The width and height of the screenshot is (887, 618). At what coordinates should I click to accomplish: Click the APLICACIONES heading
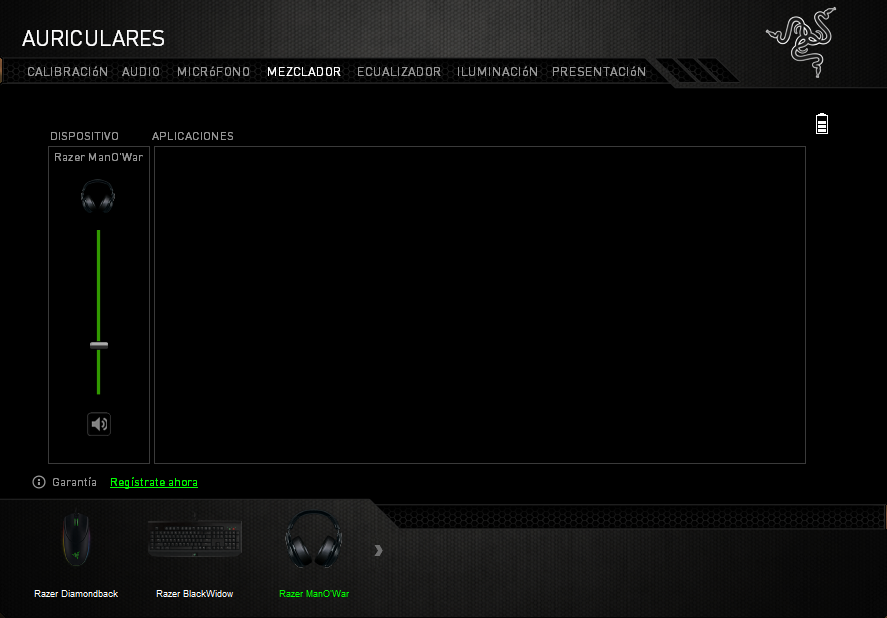tap(193, 136)
